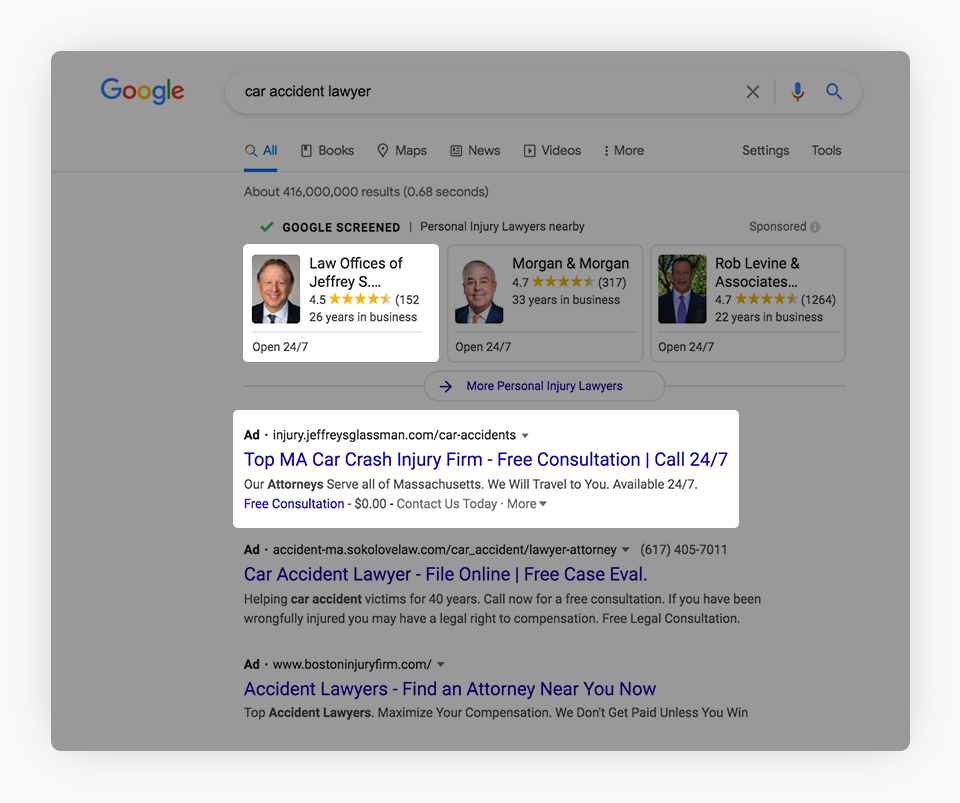Expand the More search categories menu
This screenshot has width=960, height=803.
(x=623, y=151)
